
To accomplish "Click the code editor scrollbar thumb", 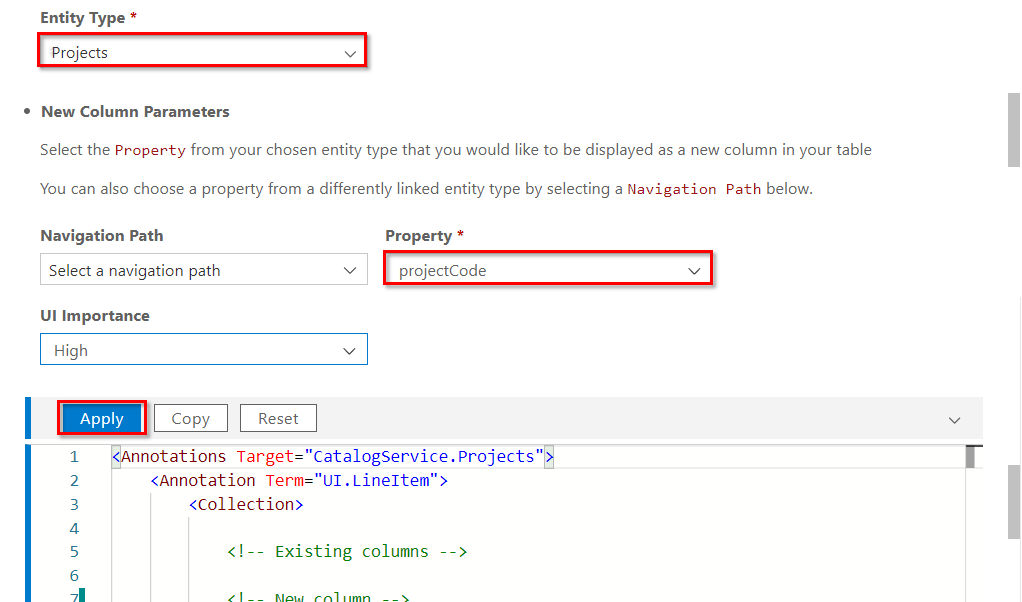I will [x=971, y=457].
